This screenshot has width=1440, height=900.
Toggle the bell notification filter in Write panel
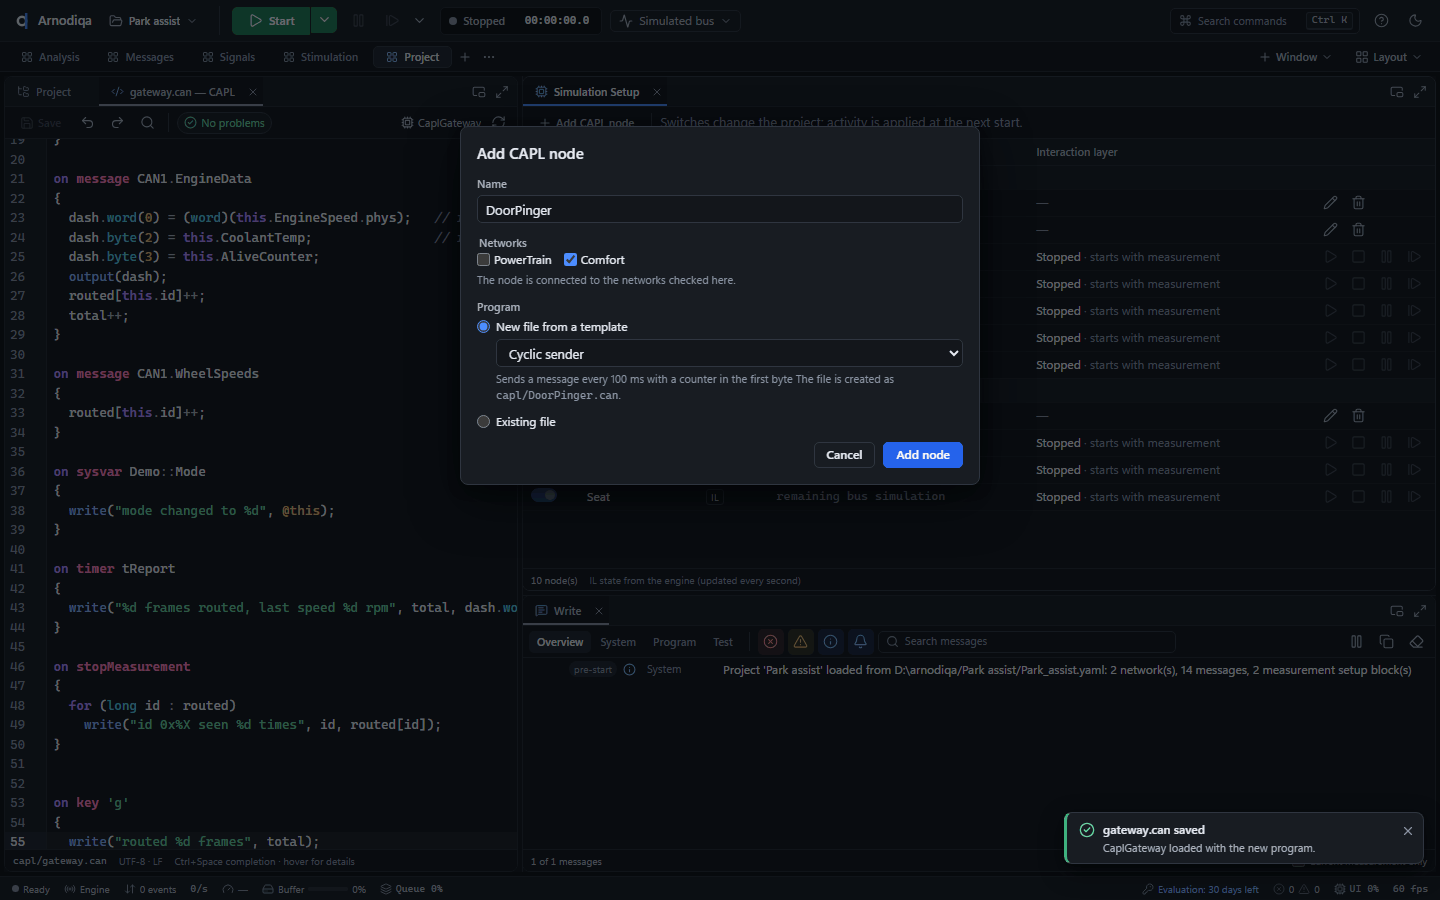click(x=860, y=642)
